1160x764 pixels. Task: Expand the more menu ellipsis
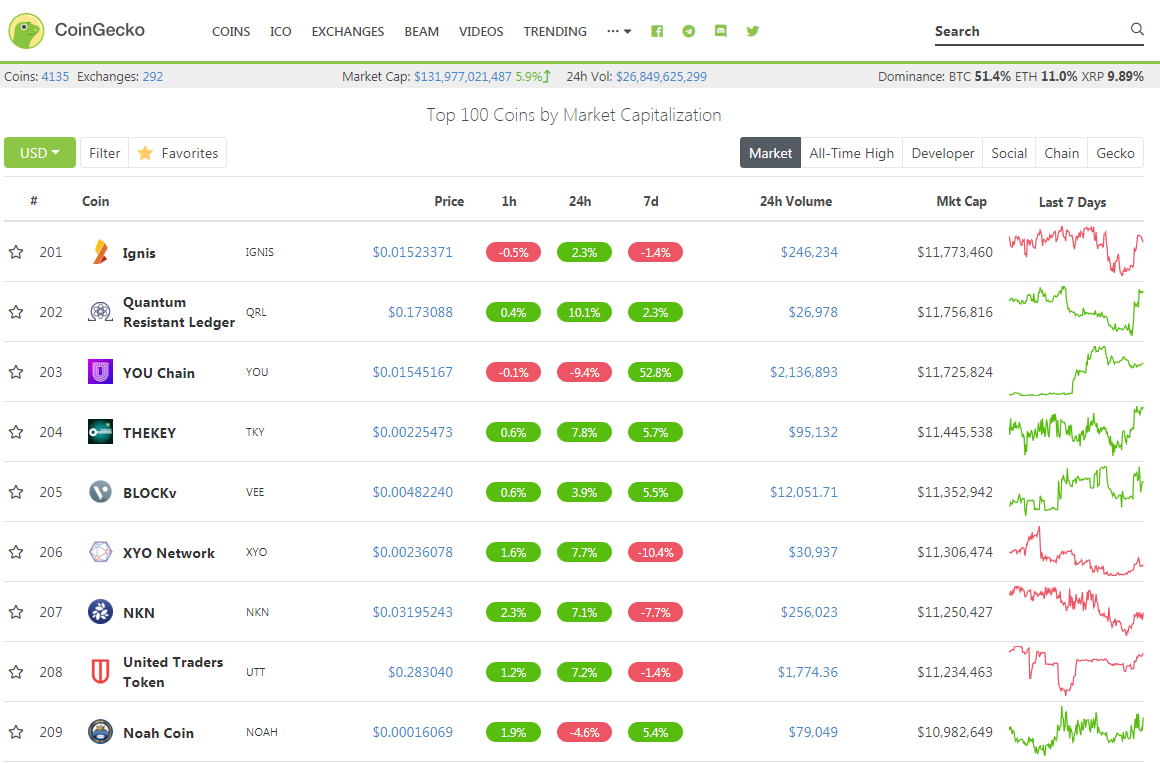(x=618, y=31)
